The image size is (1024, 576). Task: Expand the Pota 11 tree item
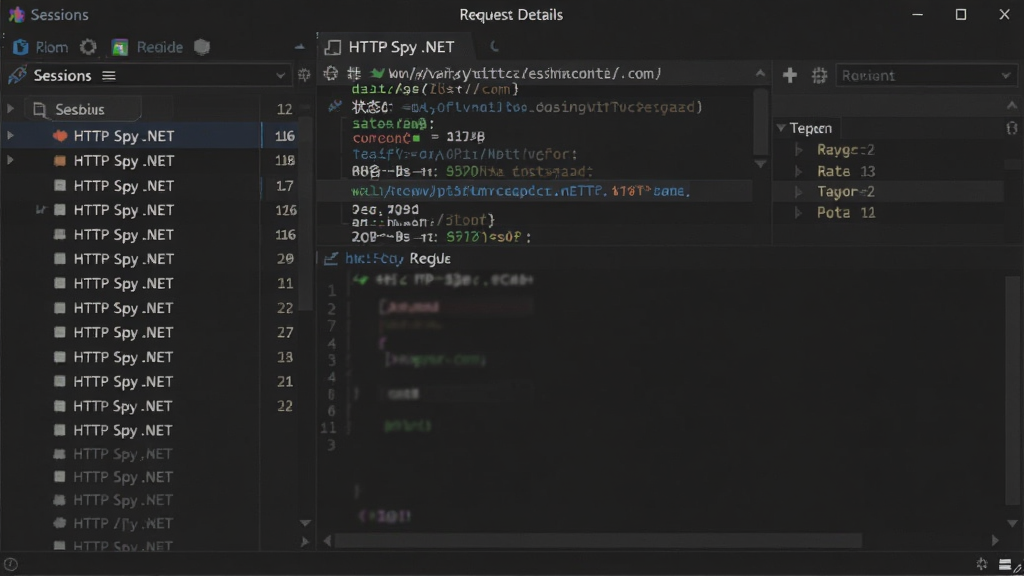tap(798, 212)
